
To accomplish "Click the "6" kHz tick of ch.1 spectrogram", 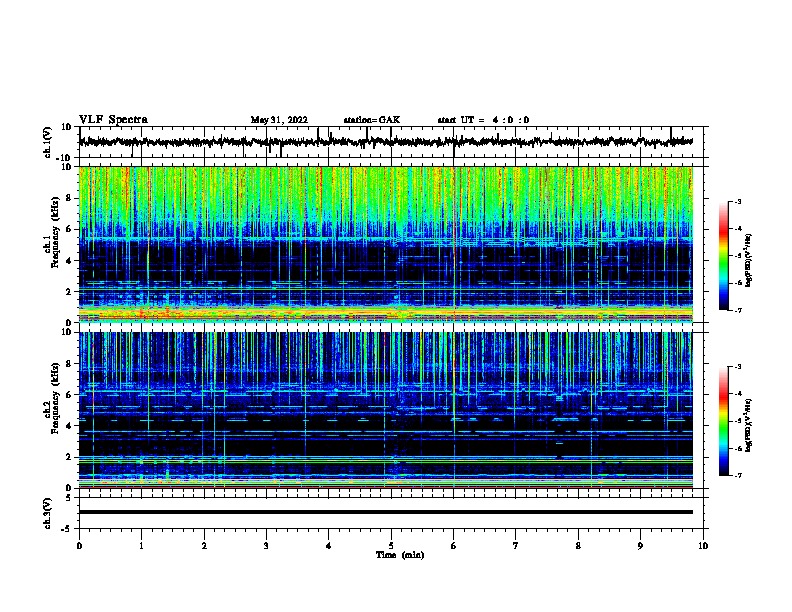I will tap(69, 229).
